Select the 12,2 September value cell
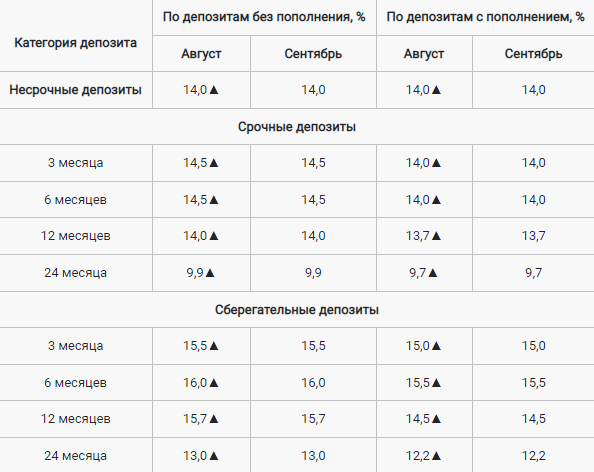 pos(533,456)
